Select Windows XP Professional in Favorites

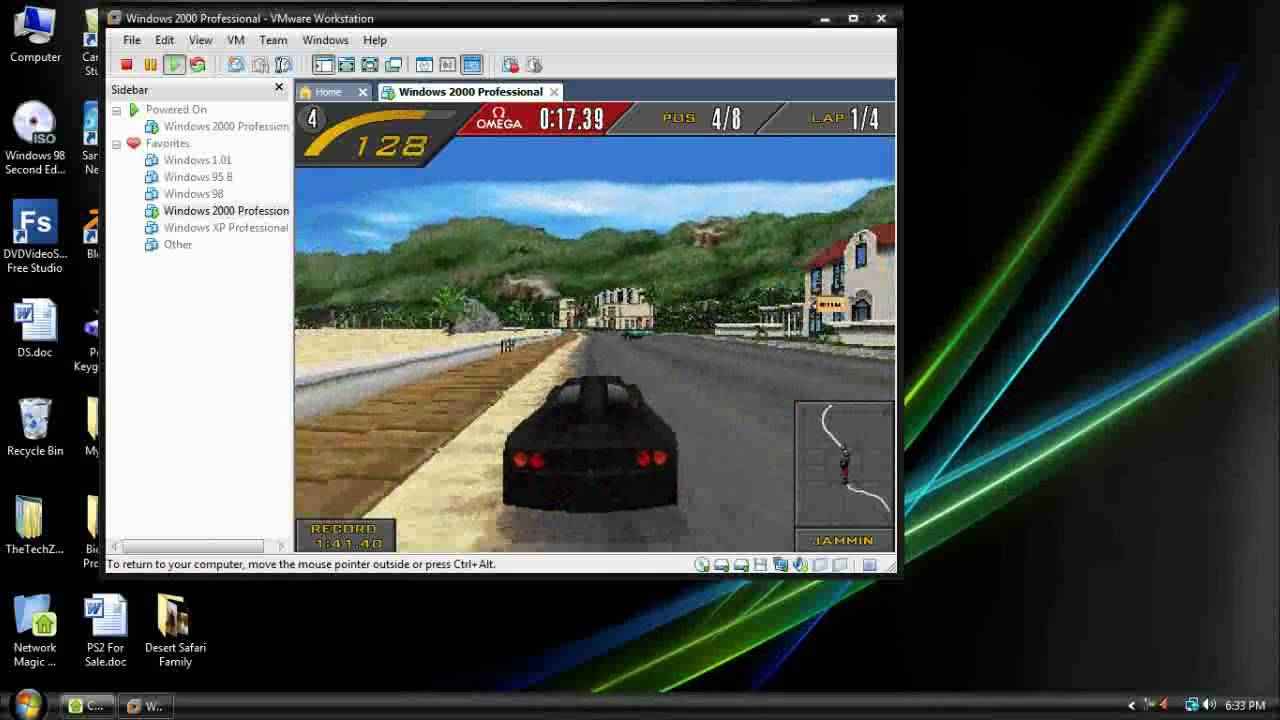[226, 228]
